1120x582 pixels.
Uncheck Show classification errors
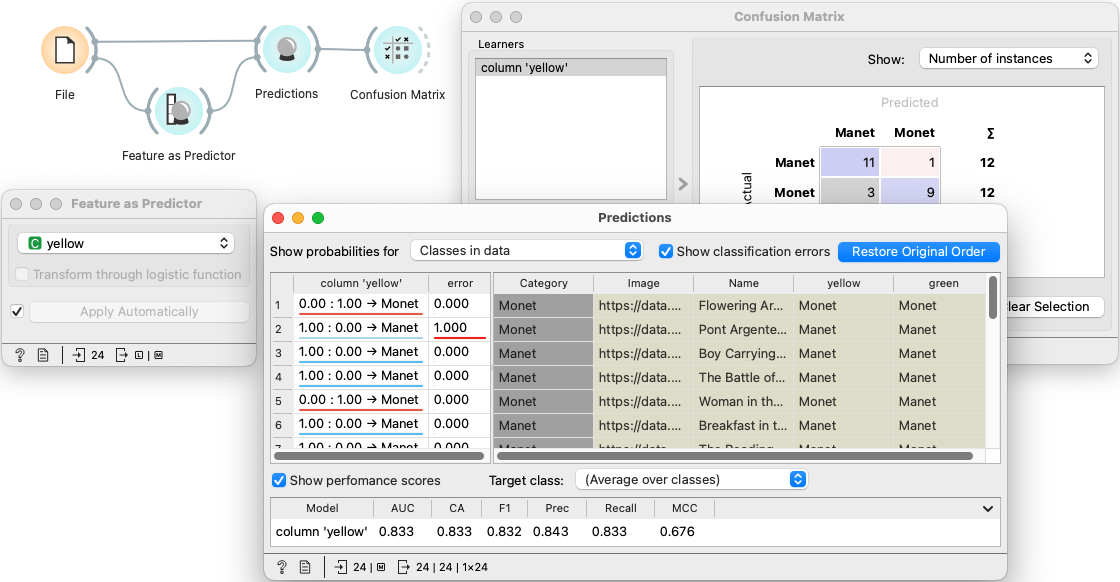tap(666, 251)
